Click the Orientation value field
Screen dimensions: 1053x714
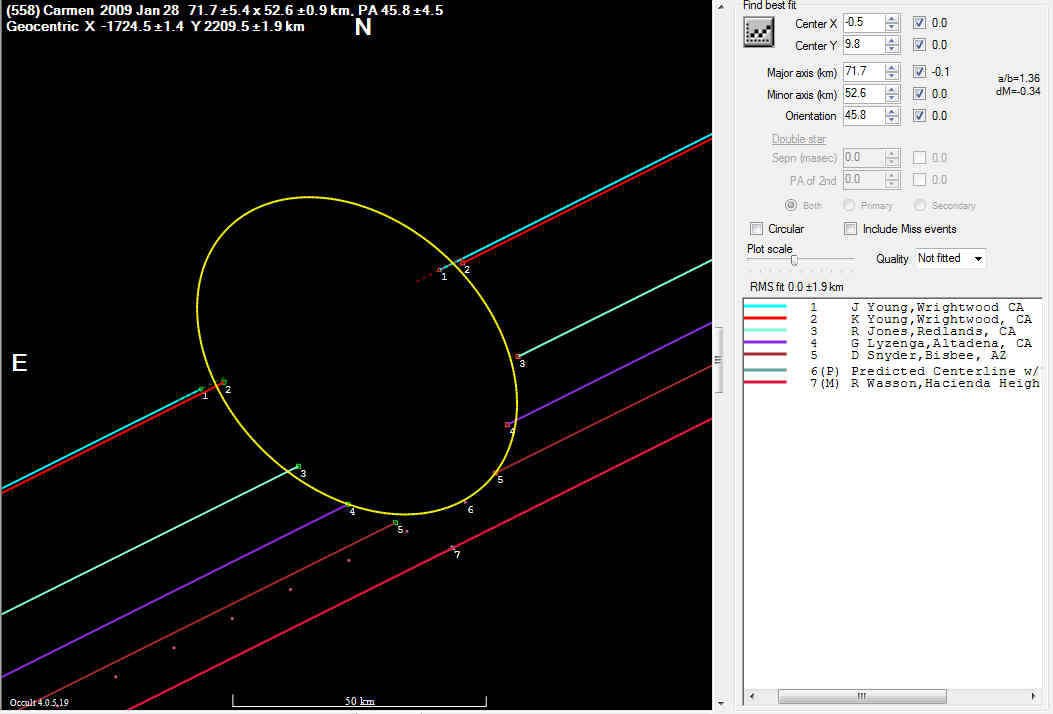click(x=864, y=116)
